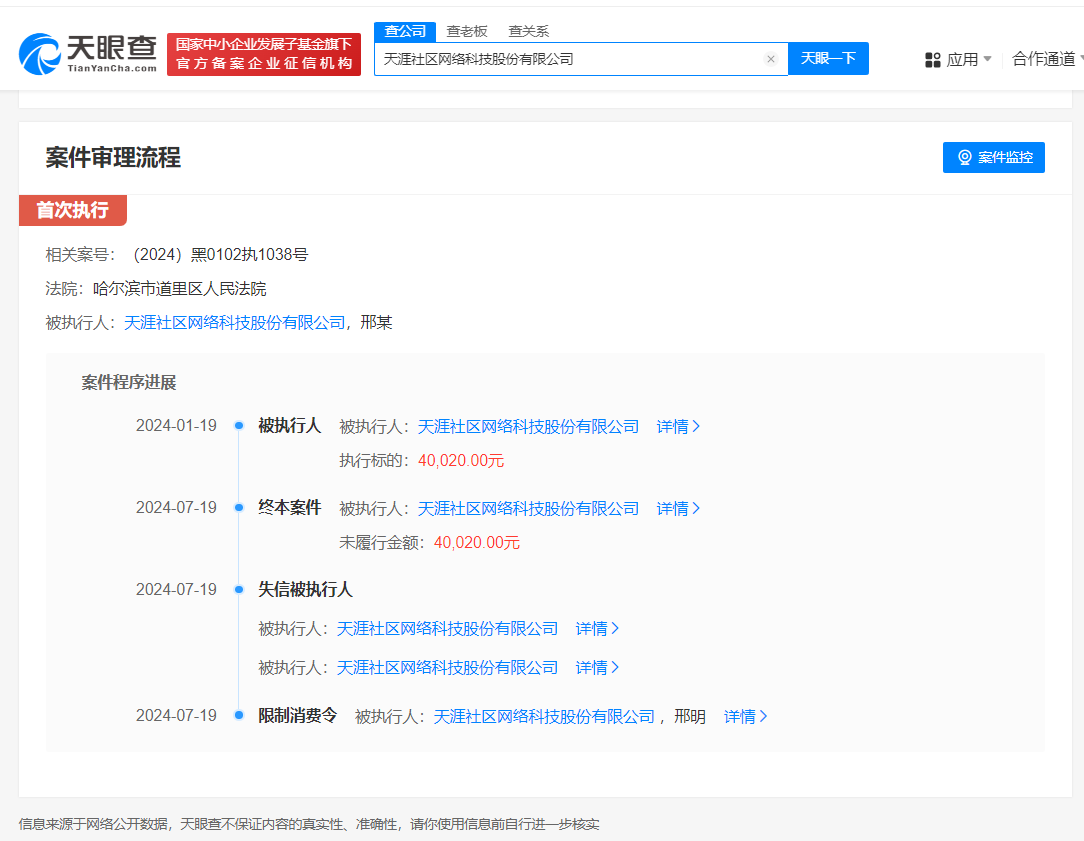Open 详情 for the 2024-01-19 被执行人 entry

coord(678,426)
